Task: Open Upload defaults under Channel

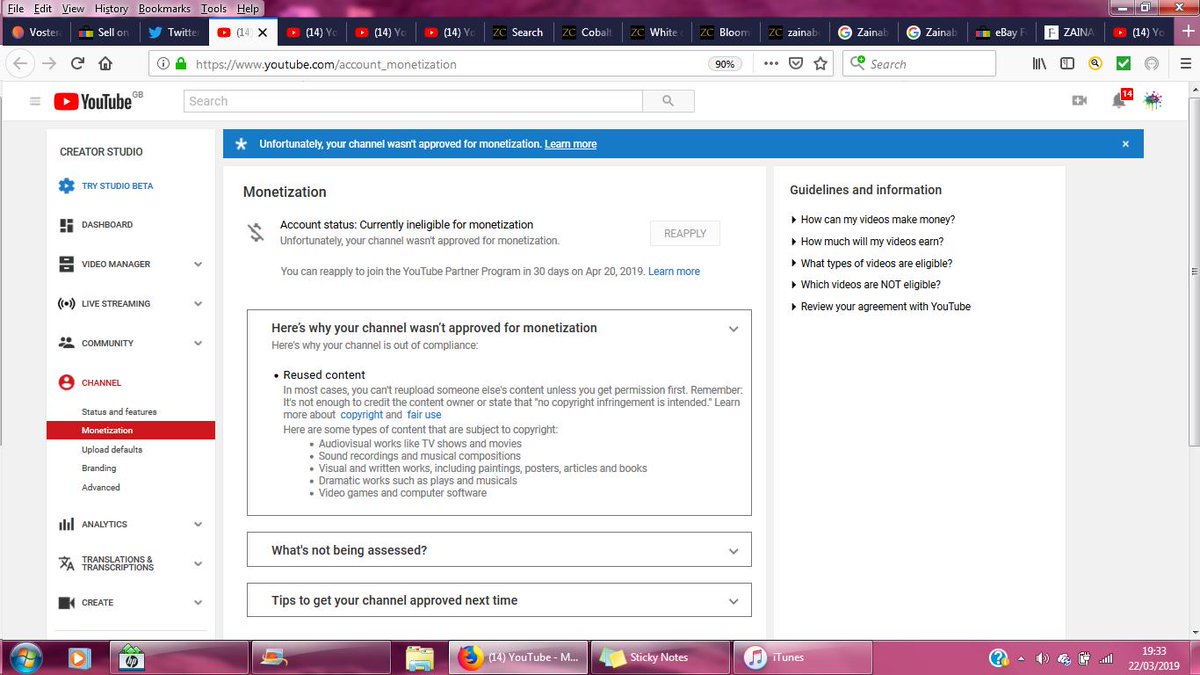Action: pos(112,450)
